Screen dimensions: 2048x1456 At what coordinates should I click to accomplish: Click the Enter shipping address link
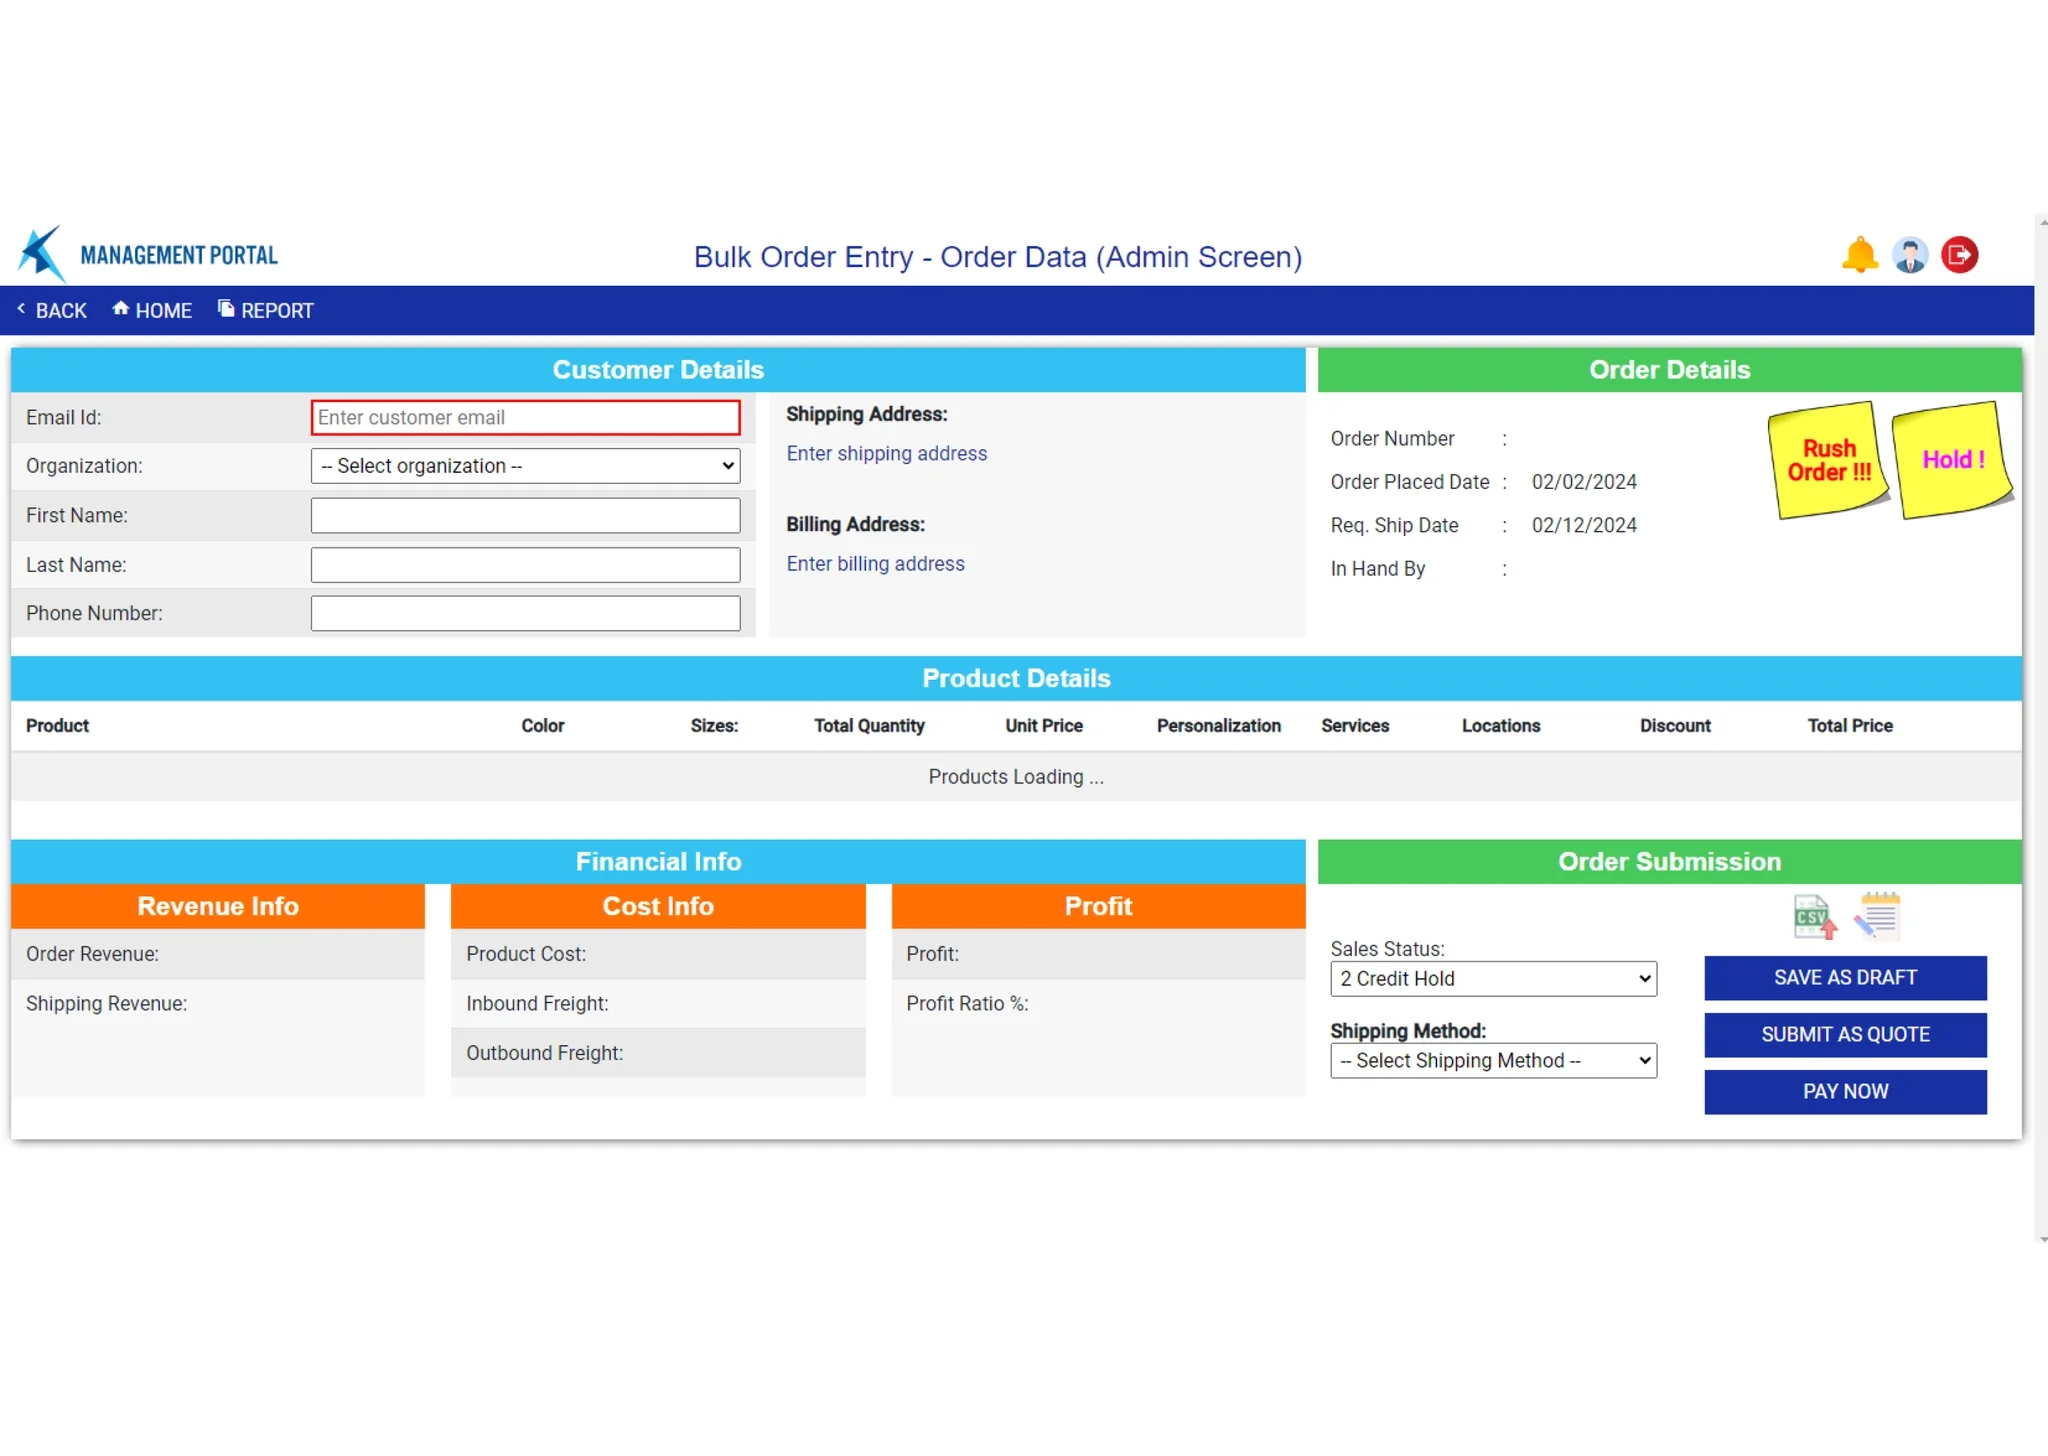click(x=886, y=454)
